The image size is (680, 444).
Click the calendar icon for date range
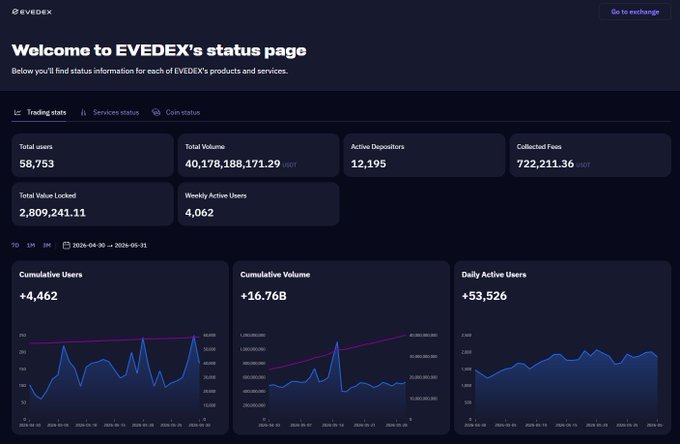point(66,245)
